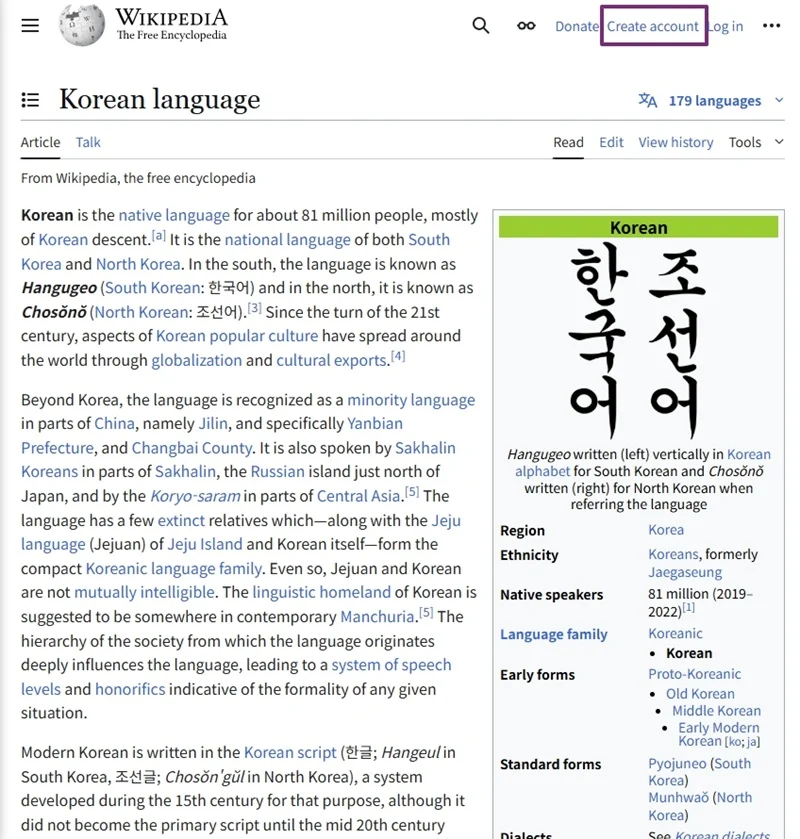Screen dimensions: 800x839
Task: Open the Korean script link
Action: 290,753
